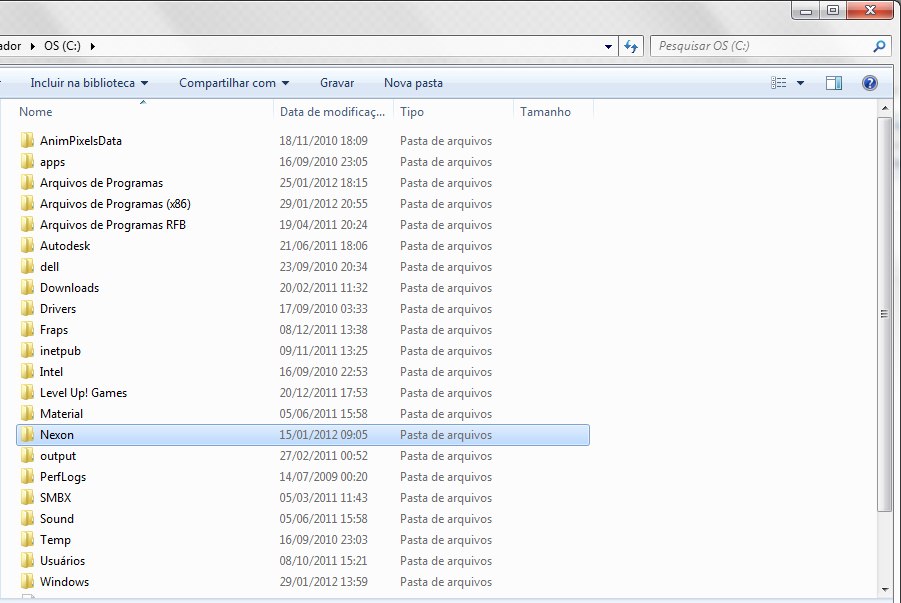Open the view options dropdown arrow
The width and height of the screenshot is (901, 603).
coord(800,83)
